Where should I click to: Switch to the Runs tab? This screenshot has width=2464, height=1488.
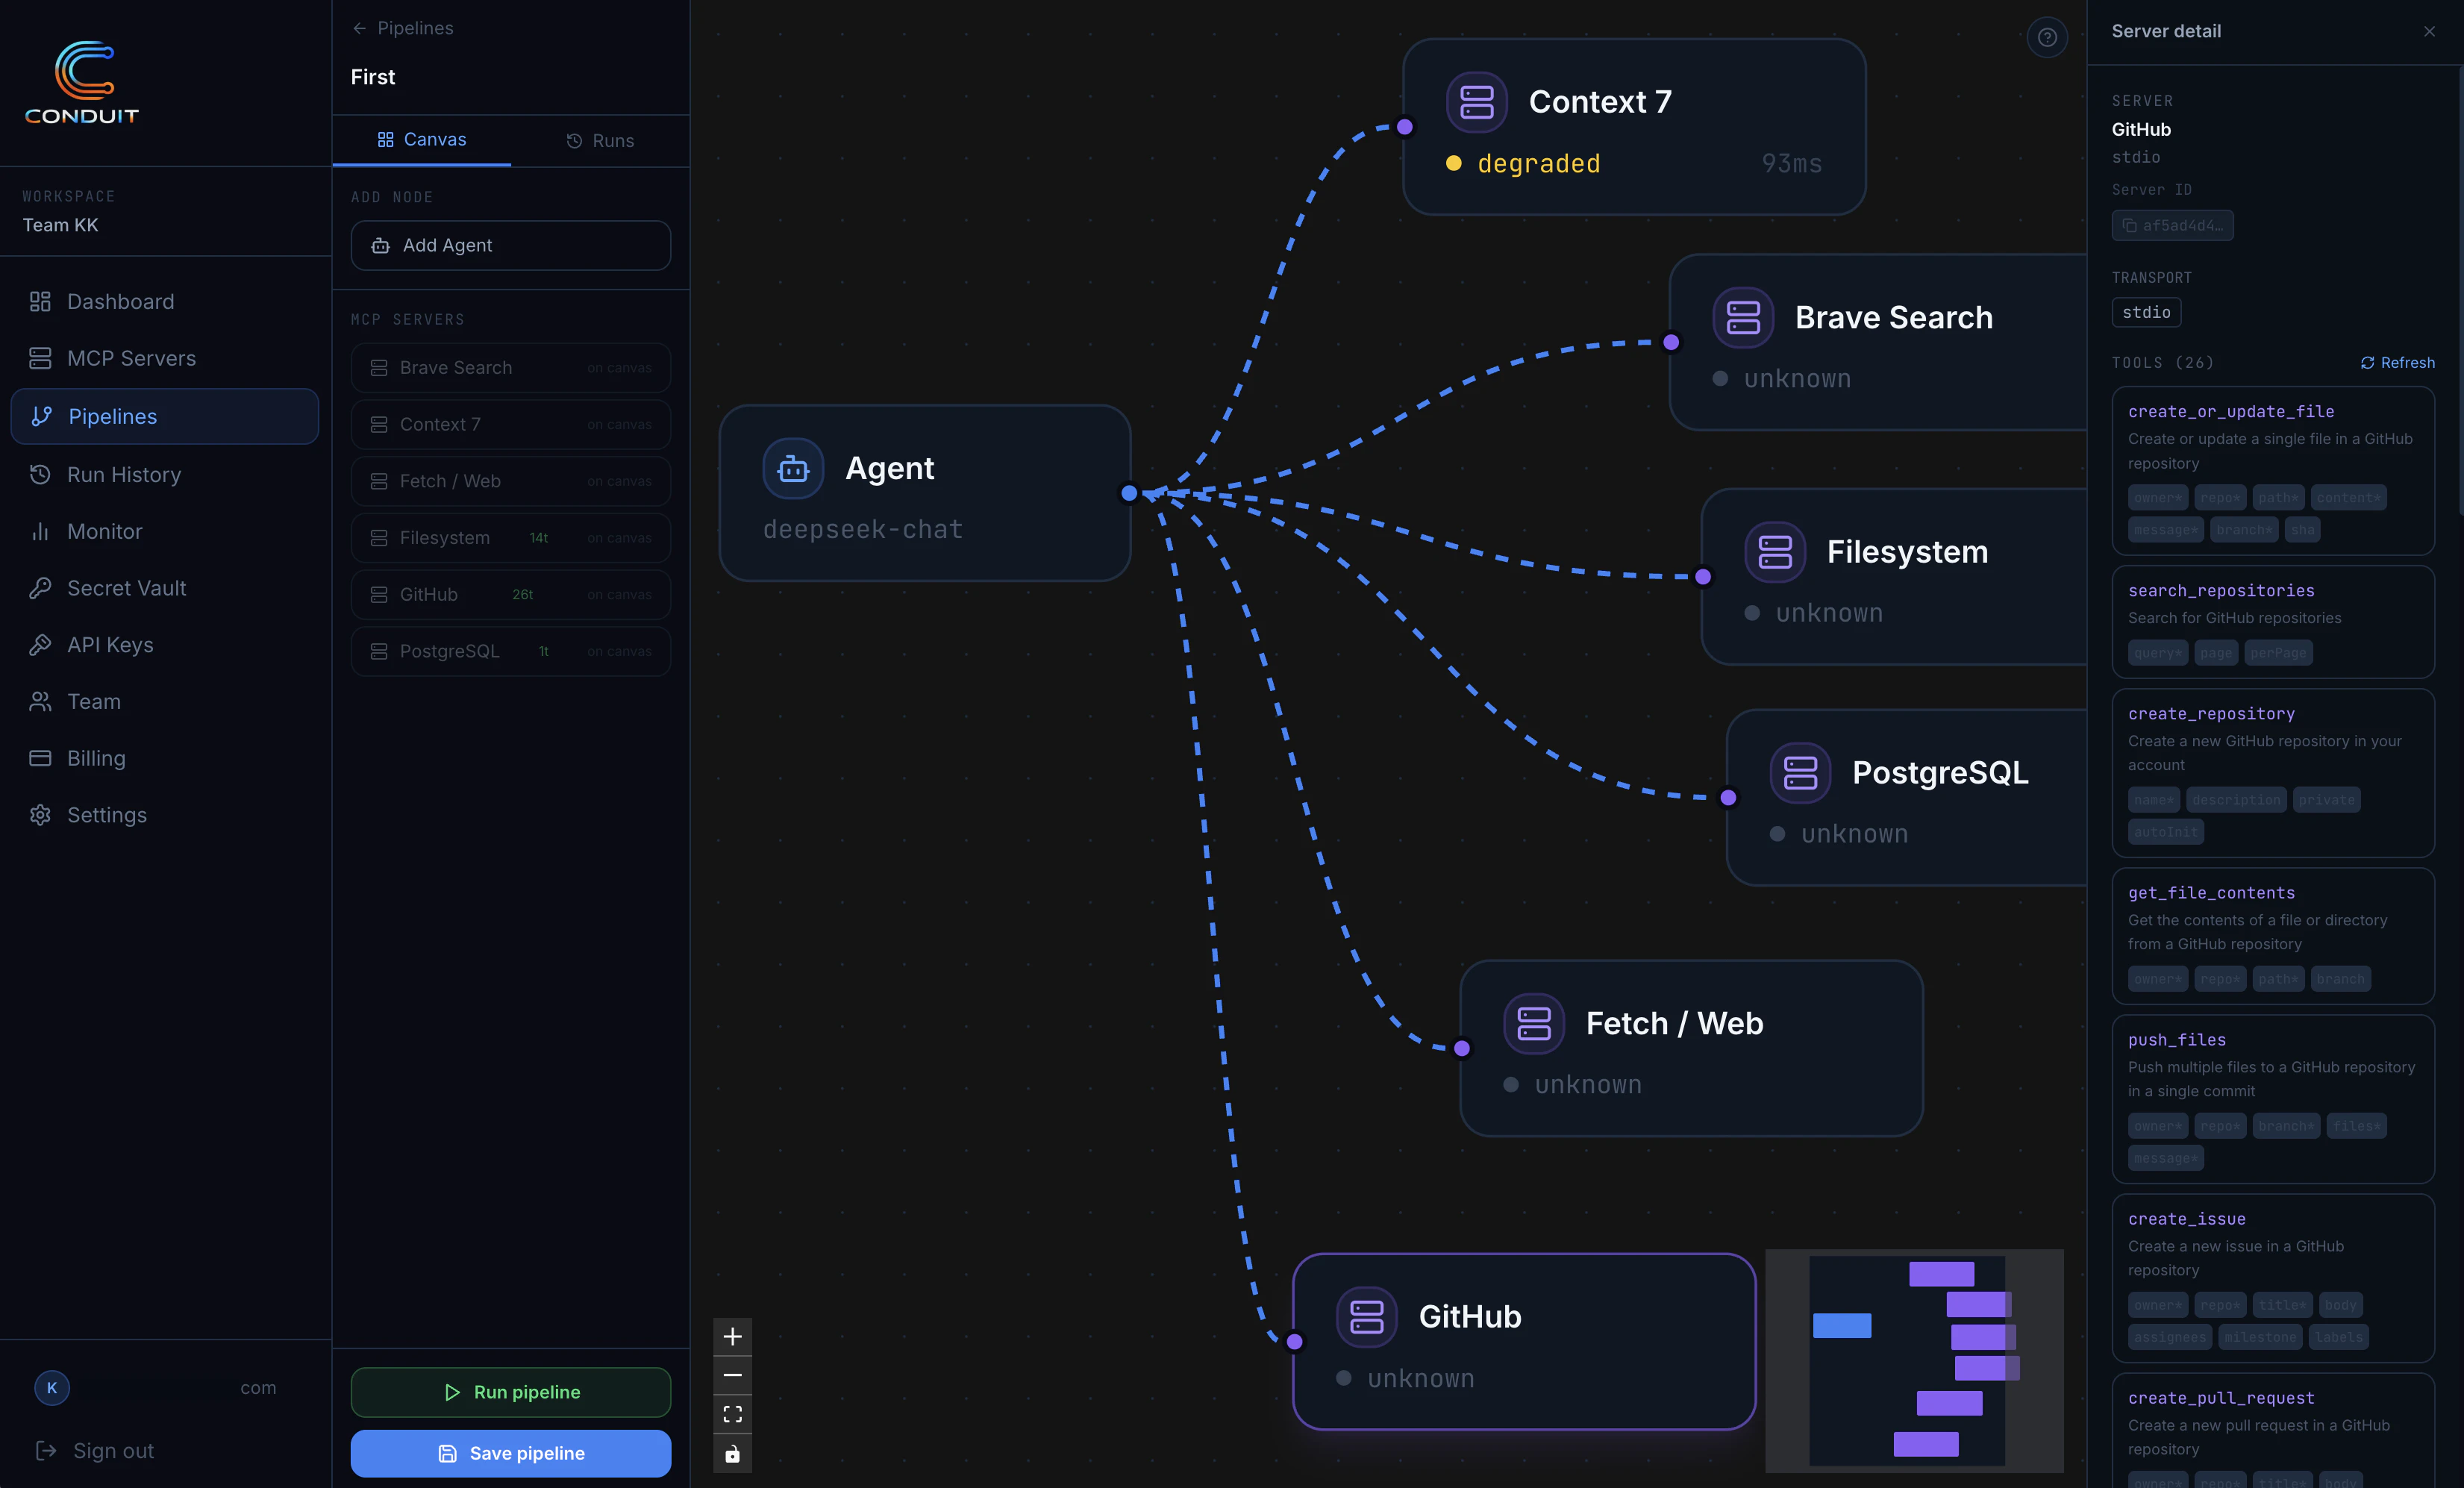(x=600, y=141)
